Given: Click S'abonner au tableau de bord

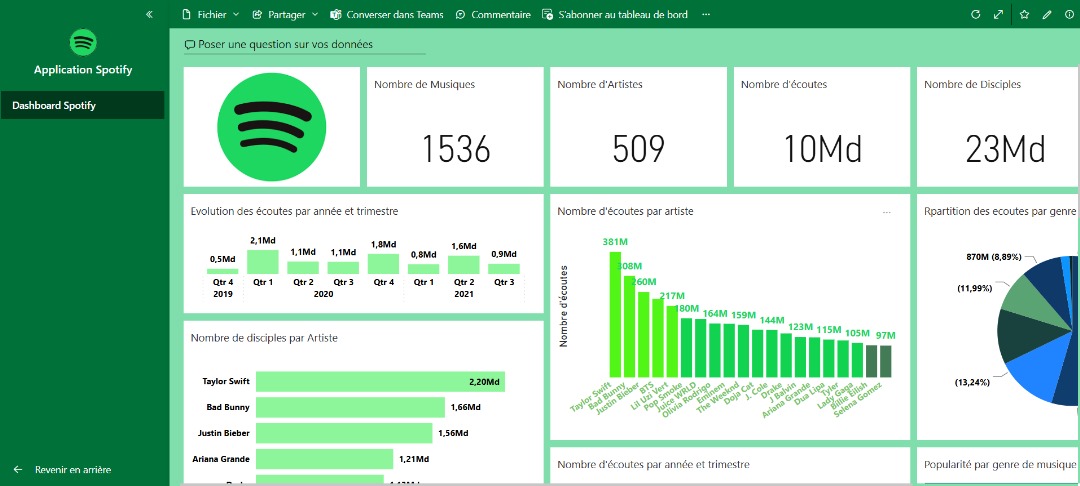Looking at the screenshot, I should tap(614, 15).
